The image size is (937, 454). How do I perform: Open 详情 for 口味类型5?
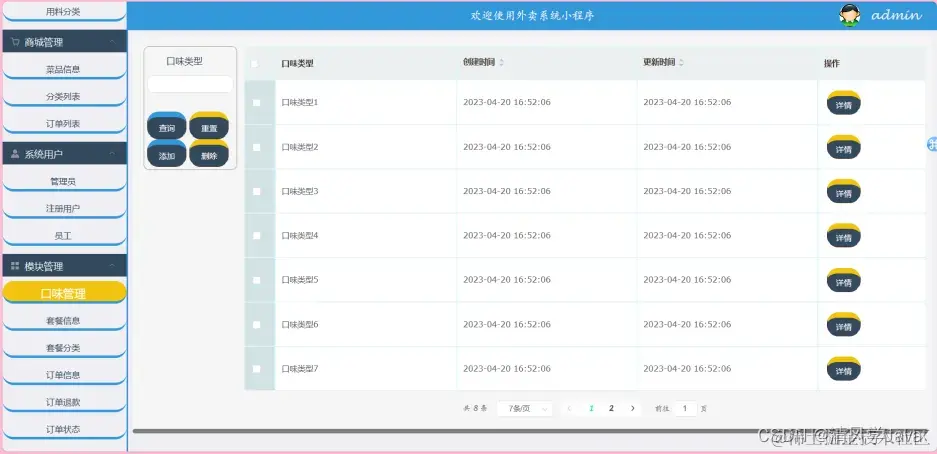coord(844,280)
